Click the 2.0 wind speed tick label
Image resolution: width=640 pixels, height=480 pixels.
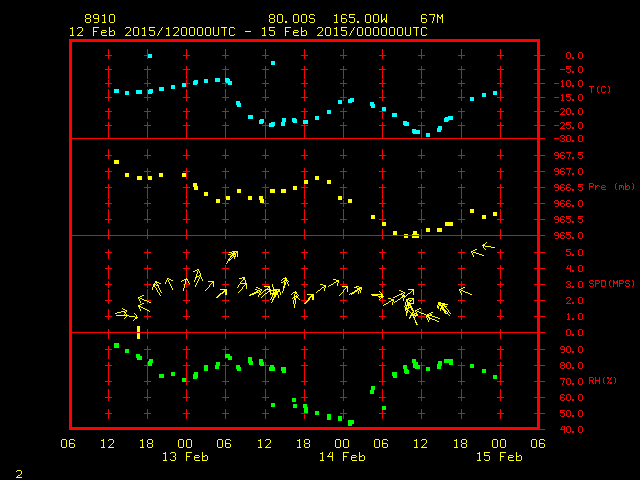coord(574,301)
